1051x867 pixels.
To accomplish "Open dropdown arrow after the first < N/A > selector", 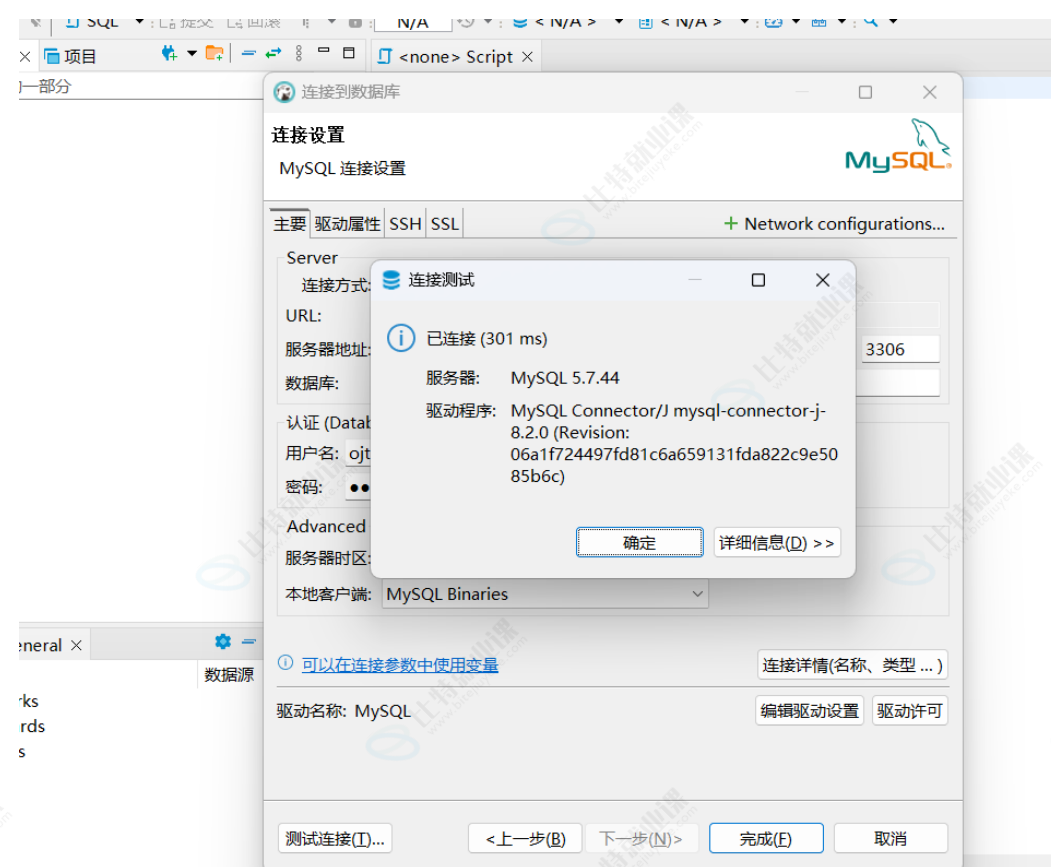I will [x=619, y=21].
